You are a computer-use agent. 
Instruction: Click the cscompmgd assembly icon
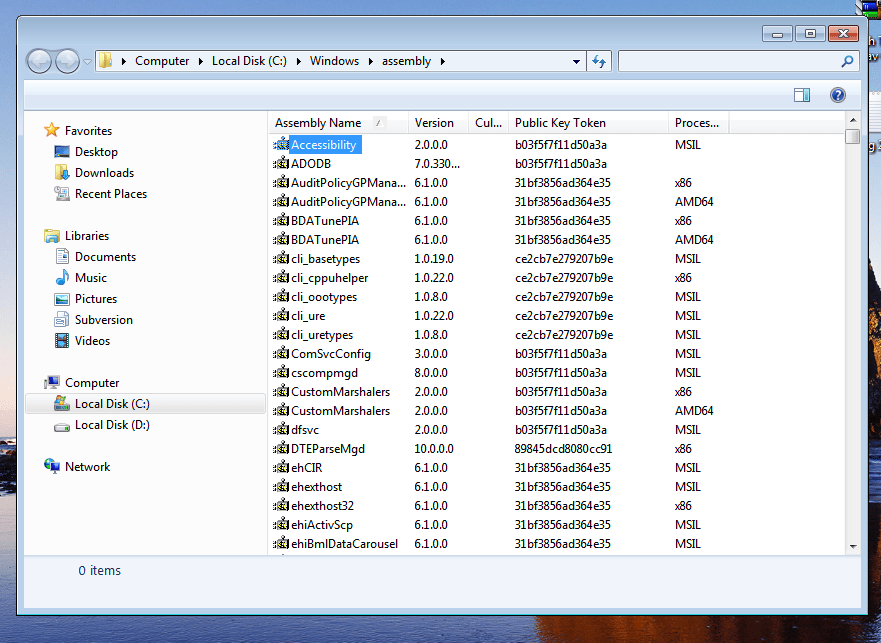click(x=281, y=373)
